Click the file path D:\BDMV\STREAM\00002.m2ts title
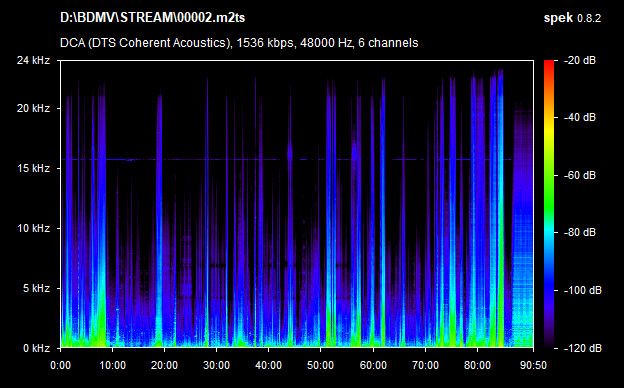This screenshot has width=624, height=388. pos(152,18)
